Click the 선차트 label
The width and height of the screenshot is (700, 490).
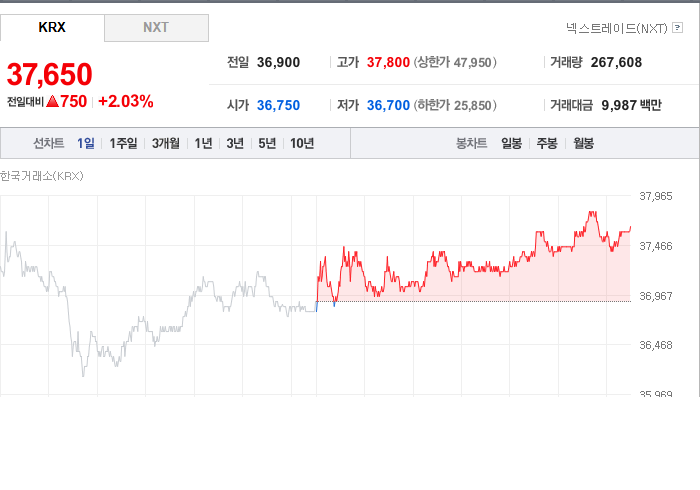coord(49,143)
